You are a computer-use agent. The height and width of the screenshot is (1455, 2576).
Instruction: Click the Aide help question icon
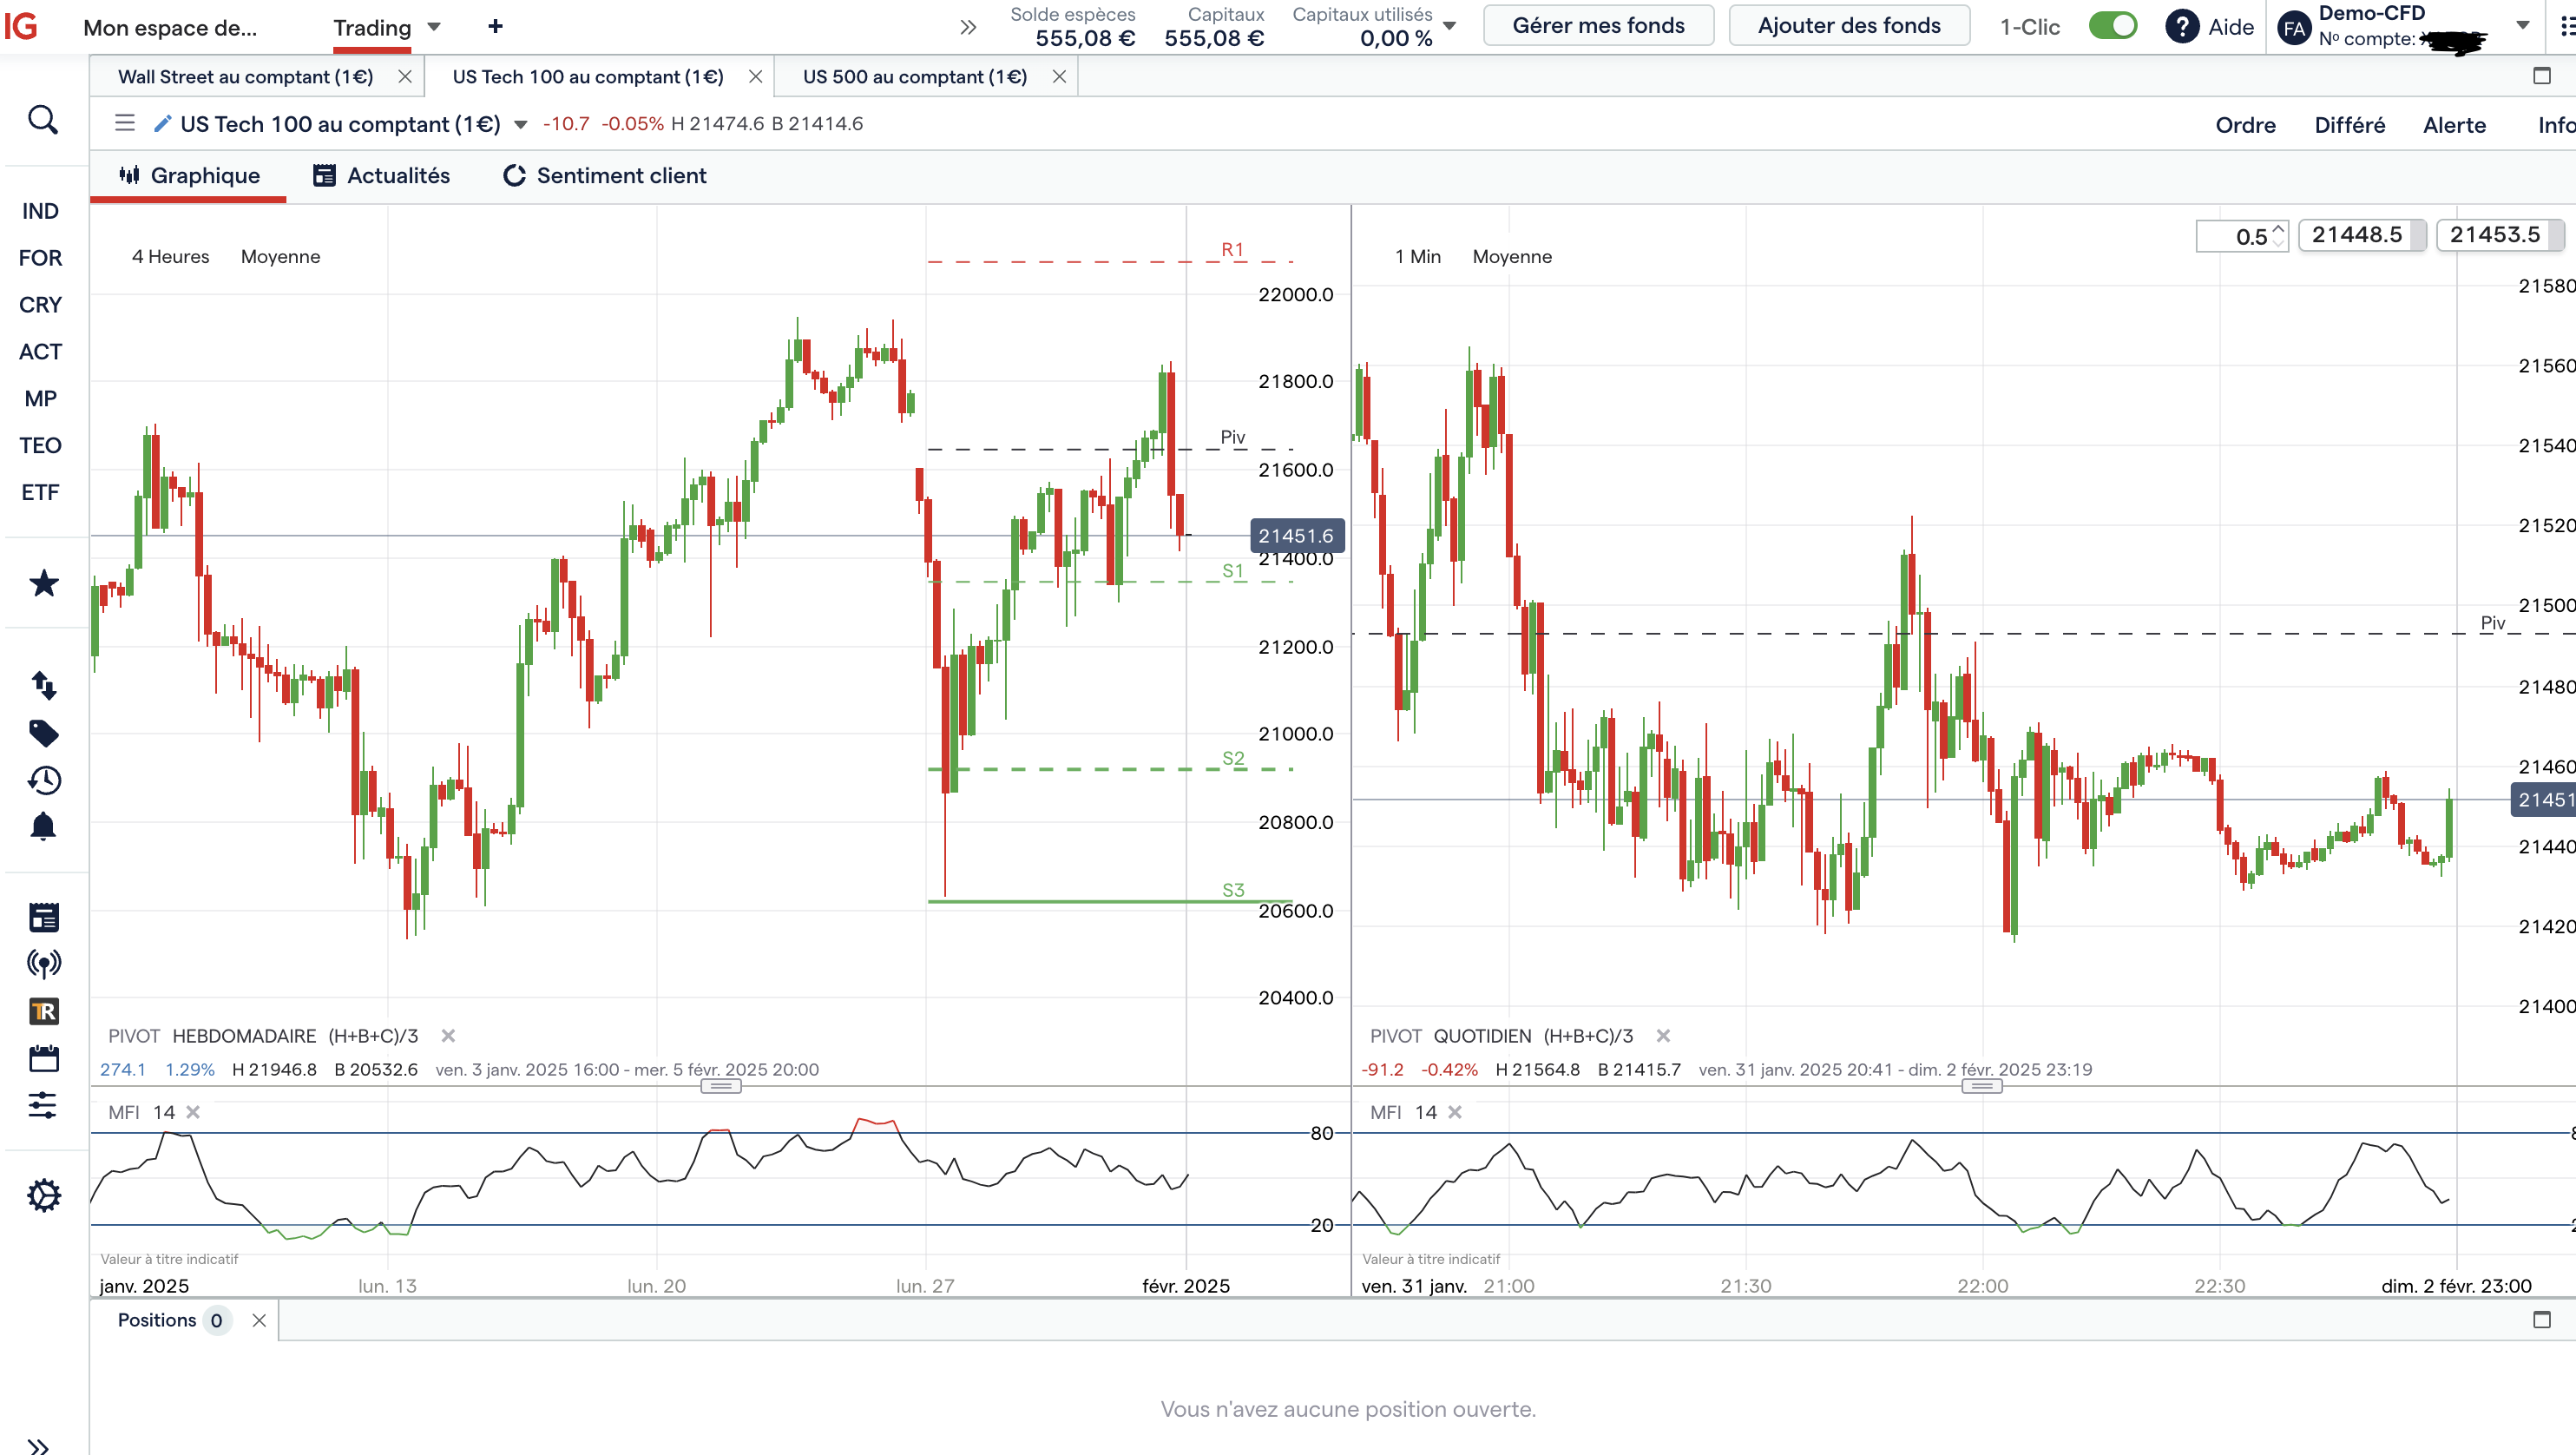click(2181, 27)
